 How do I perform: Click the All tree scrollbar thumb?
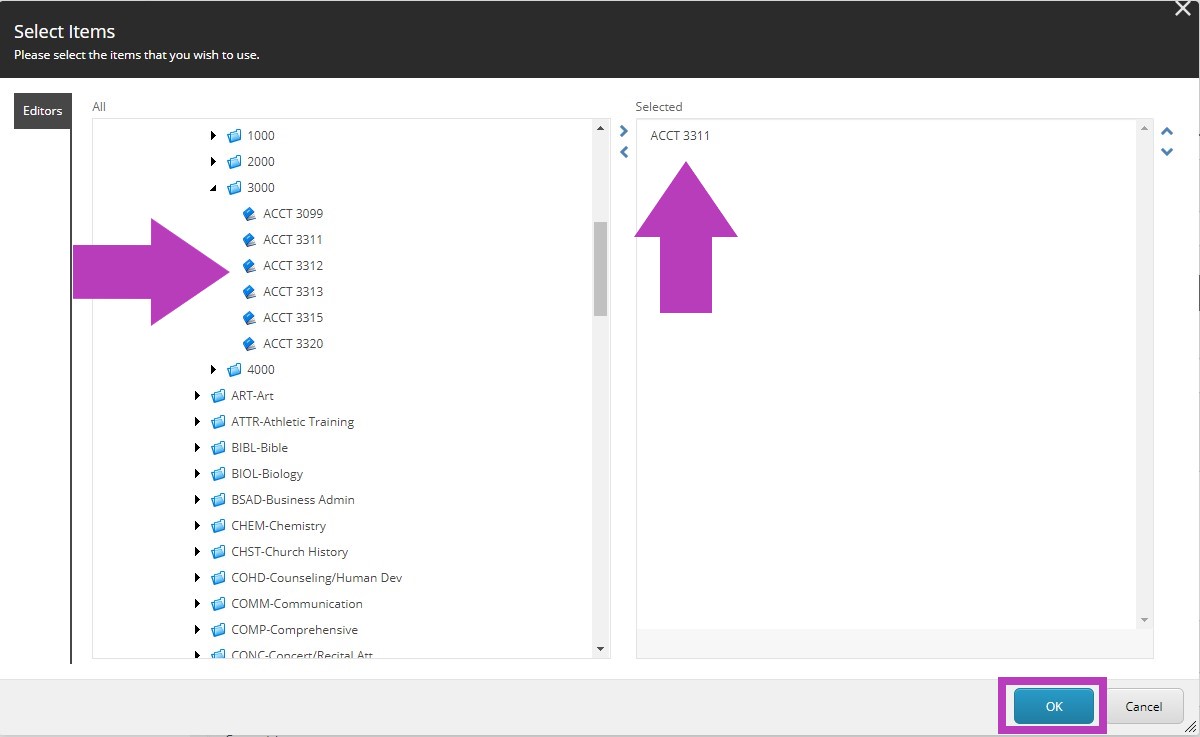coord(600,269)
